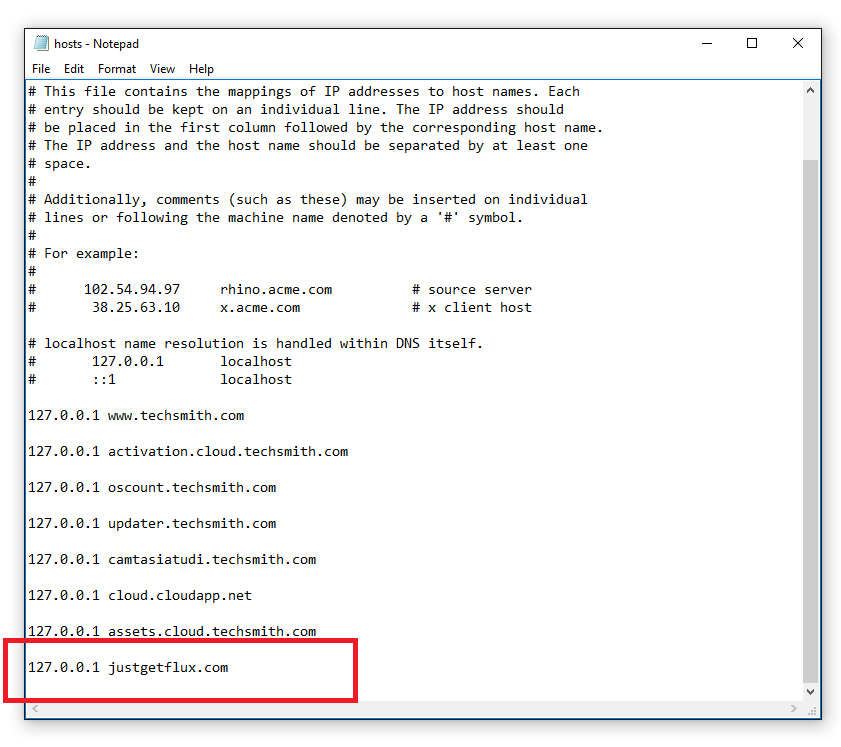Click the cloud.cloudapp.net entry
Image resolution: width=841 pixels, height=747 pixels.
[180, 595]
